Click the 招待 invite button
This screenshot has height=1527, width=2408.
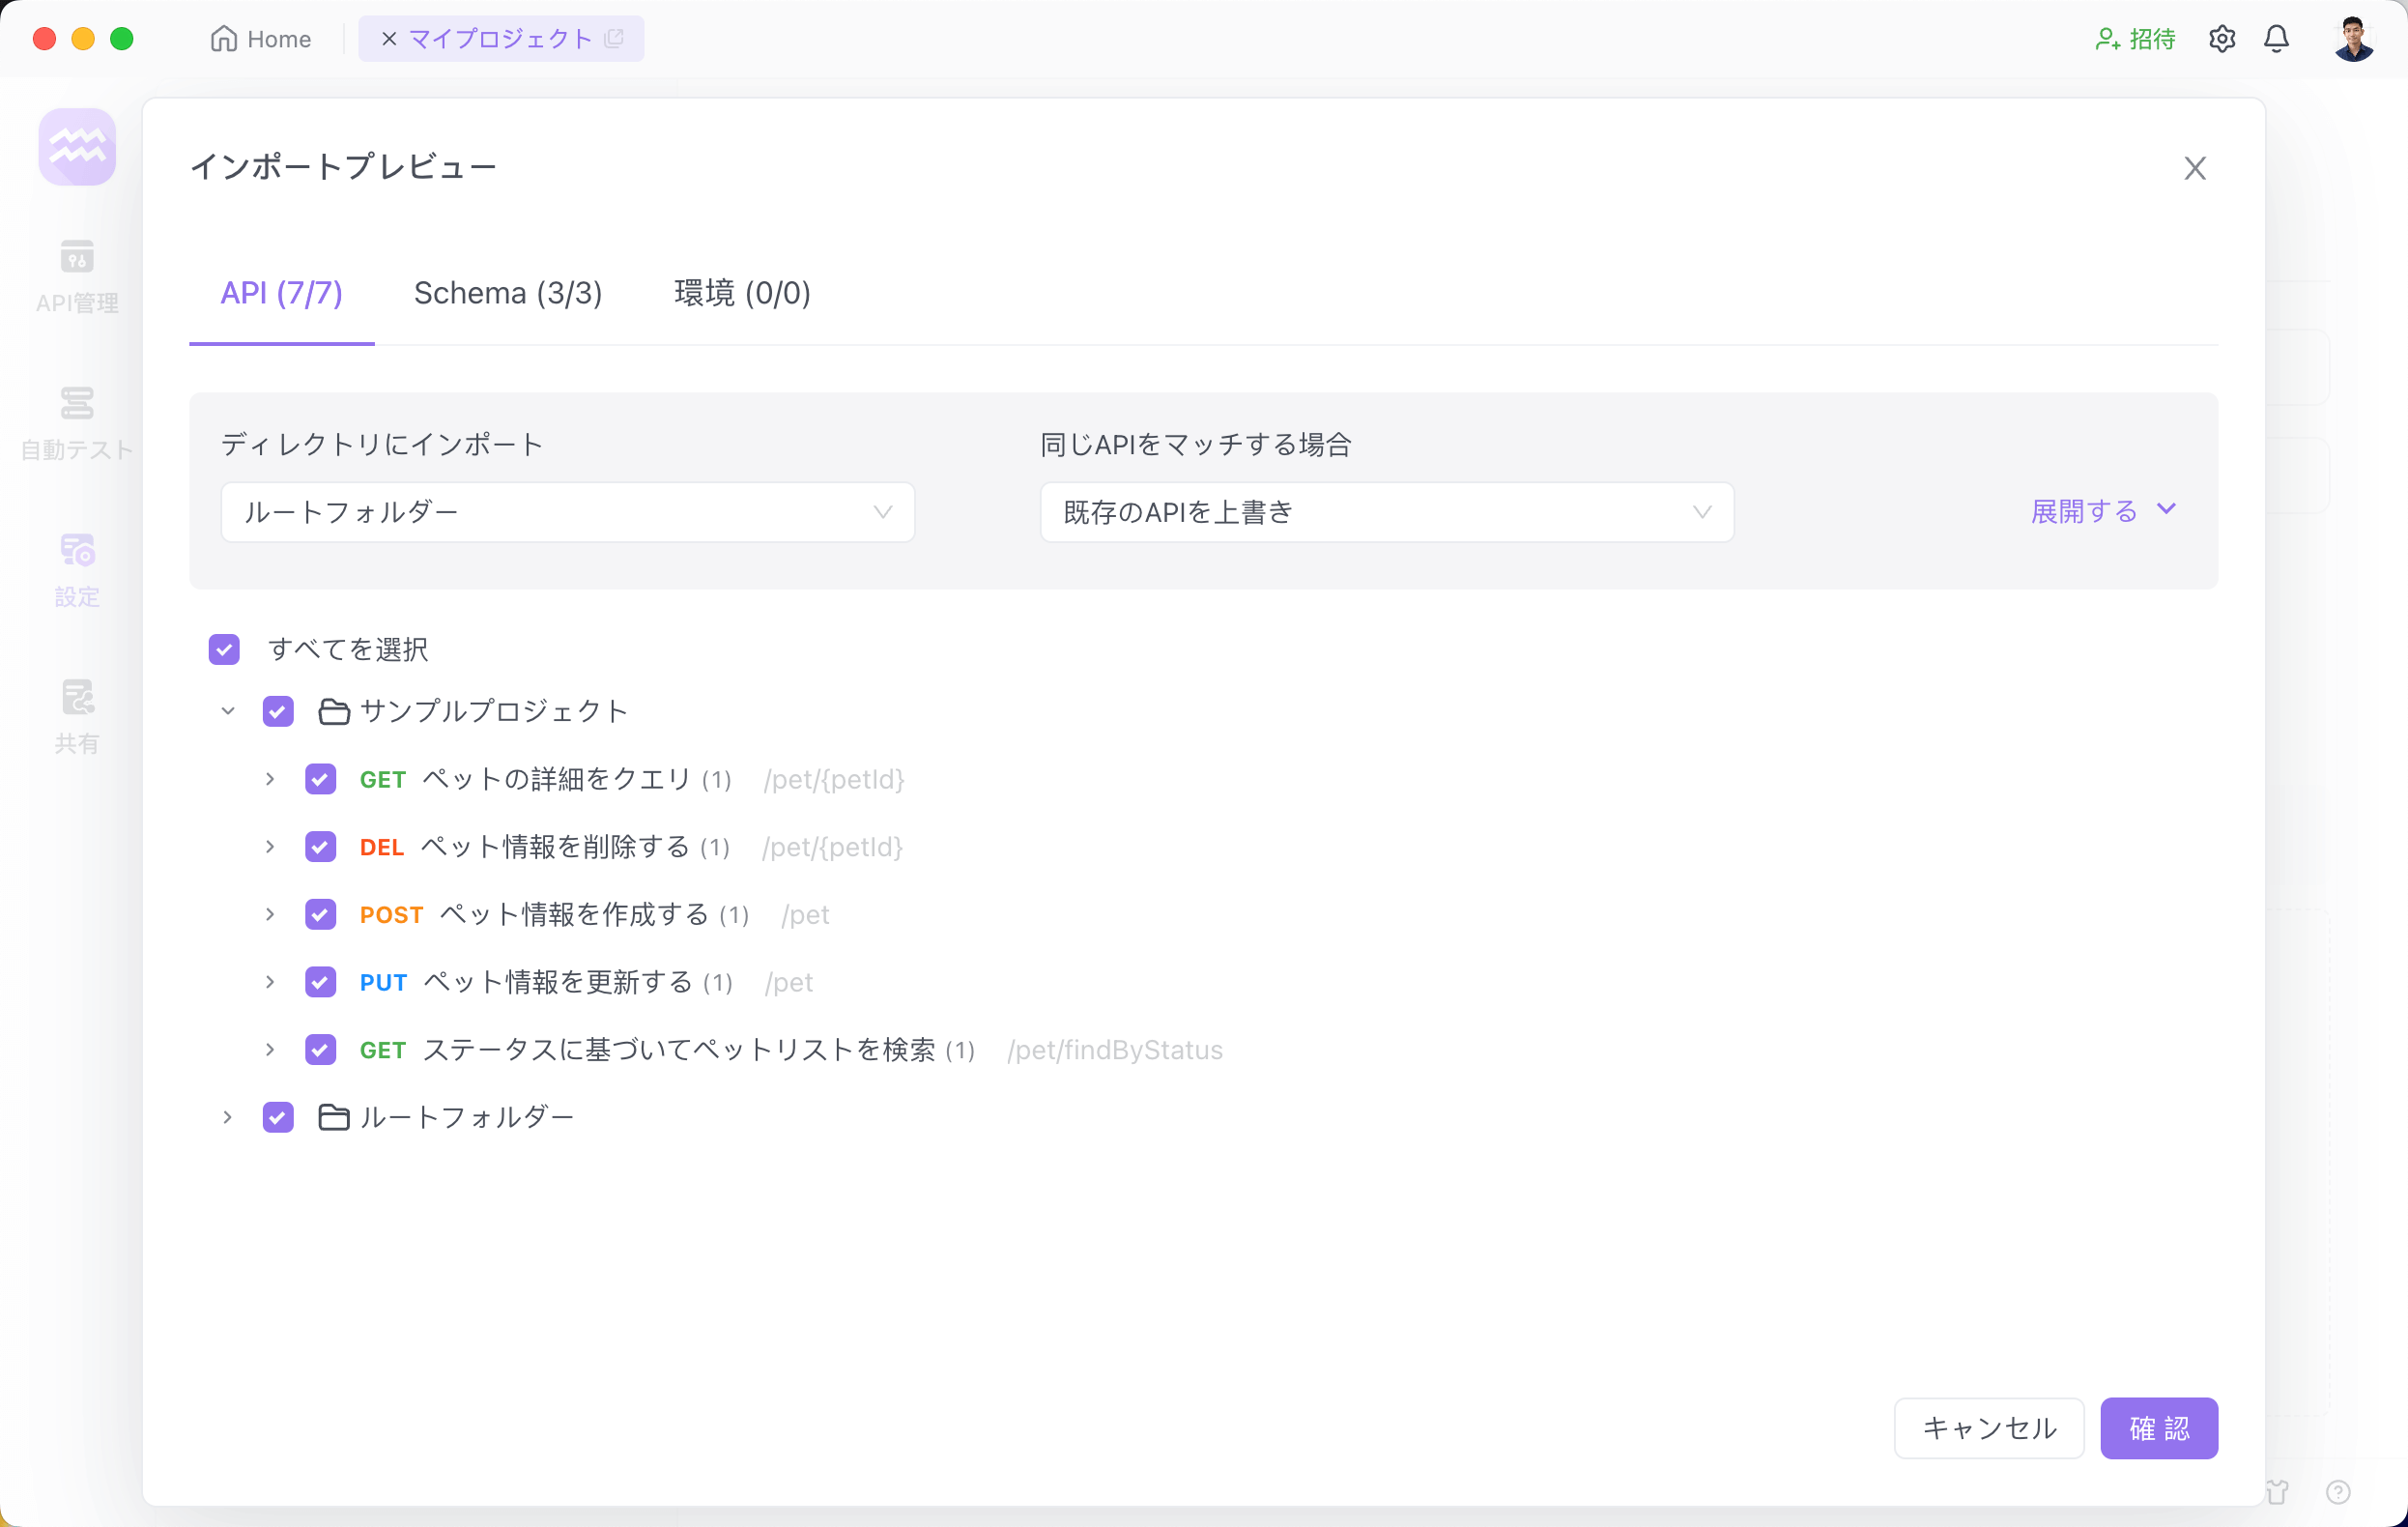tap(2136, 39)
